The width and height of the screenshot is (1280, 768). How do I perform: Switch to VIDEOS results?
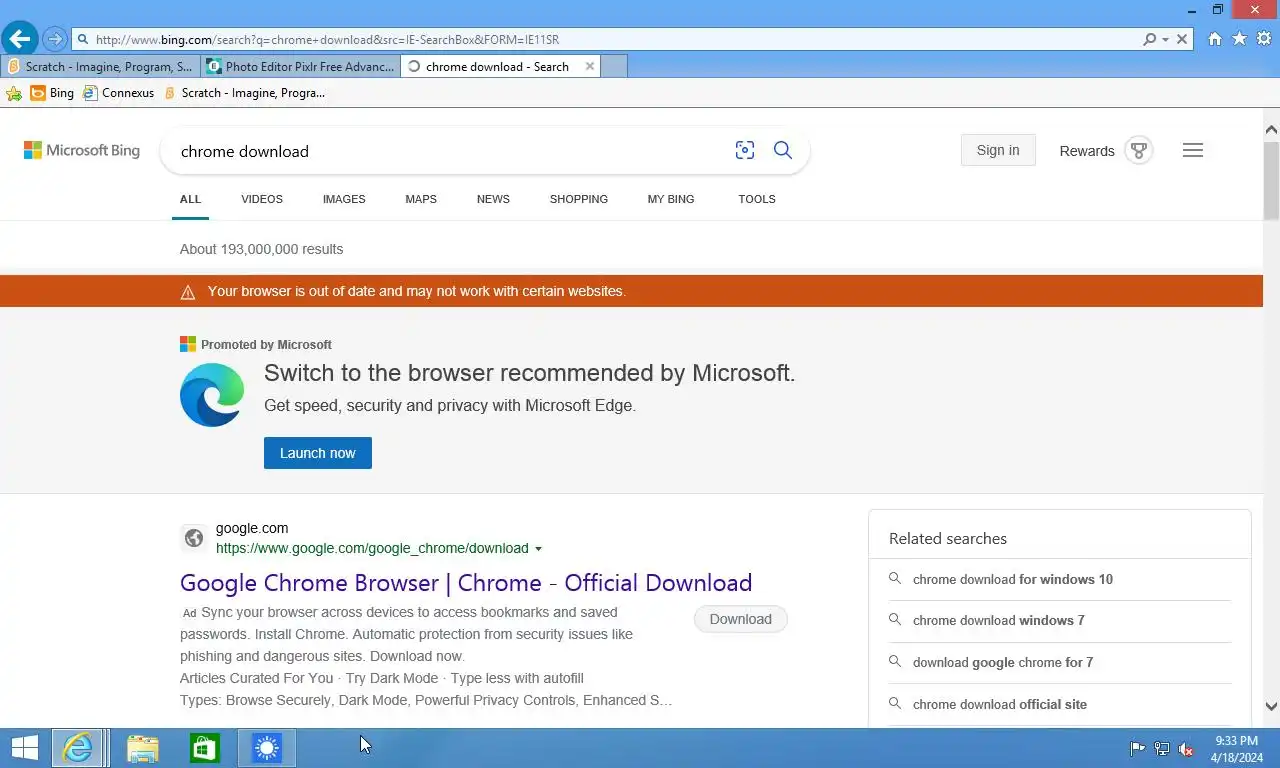click(x=262, y=199)
